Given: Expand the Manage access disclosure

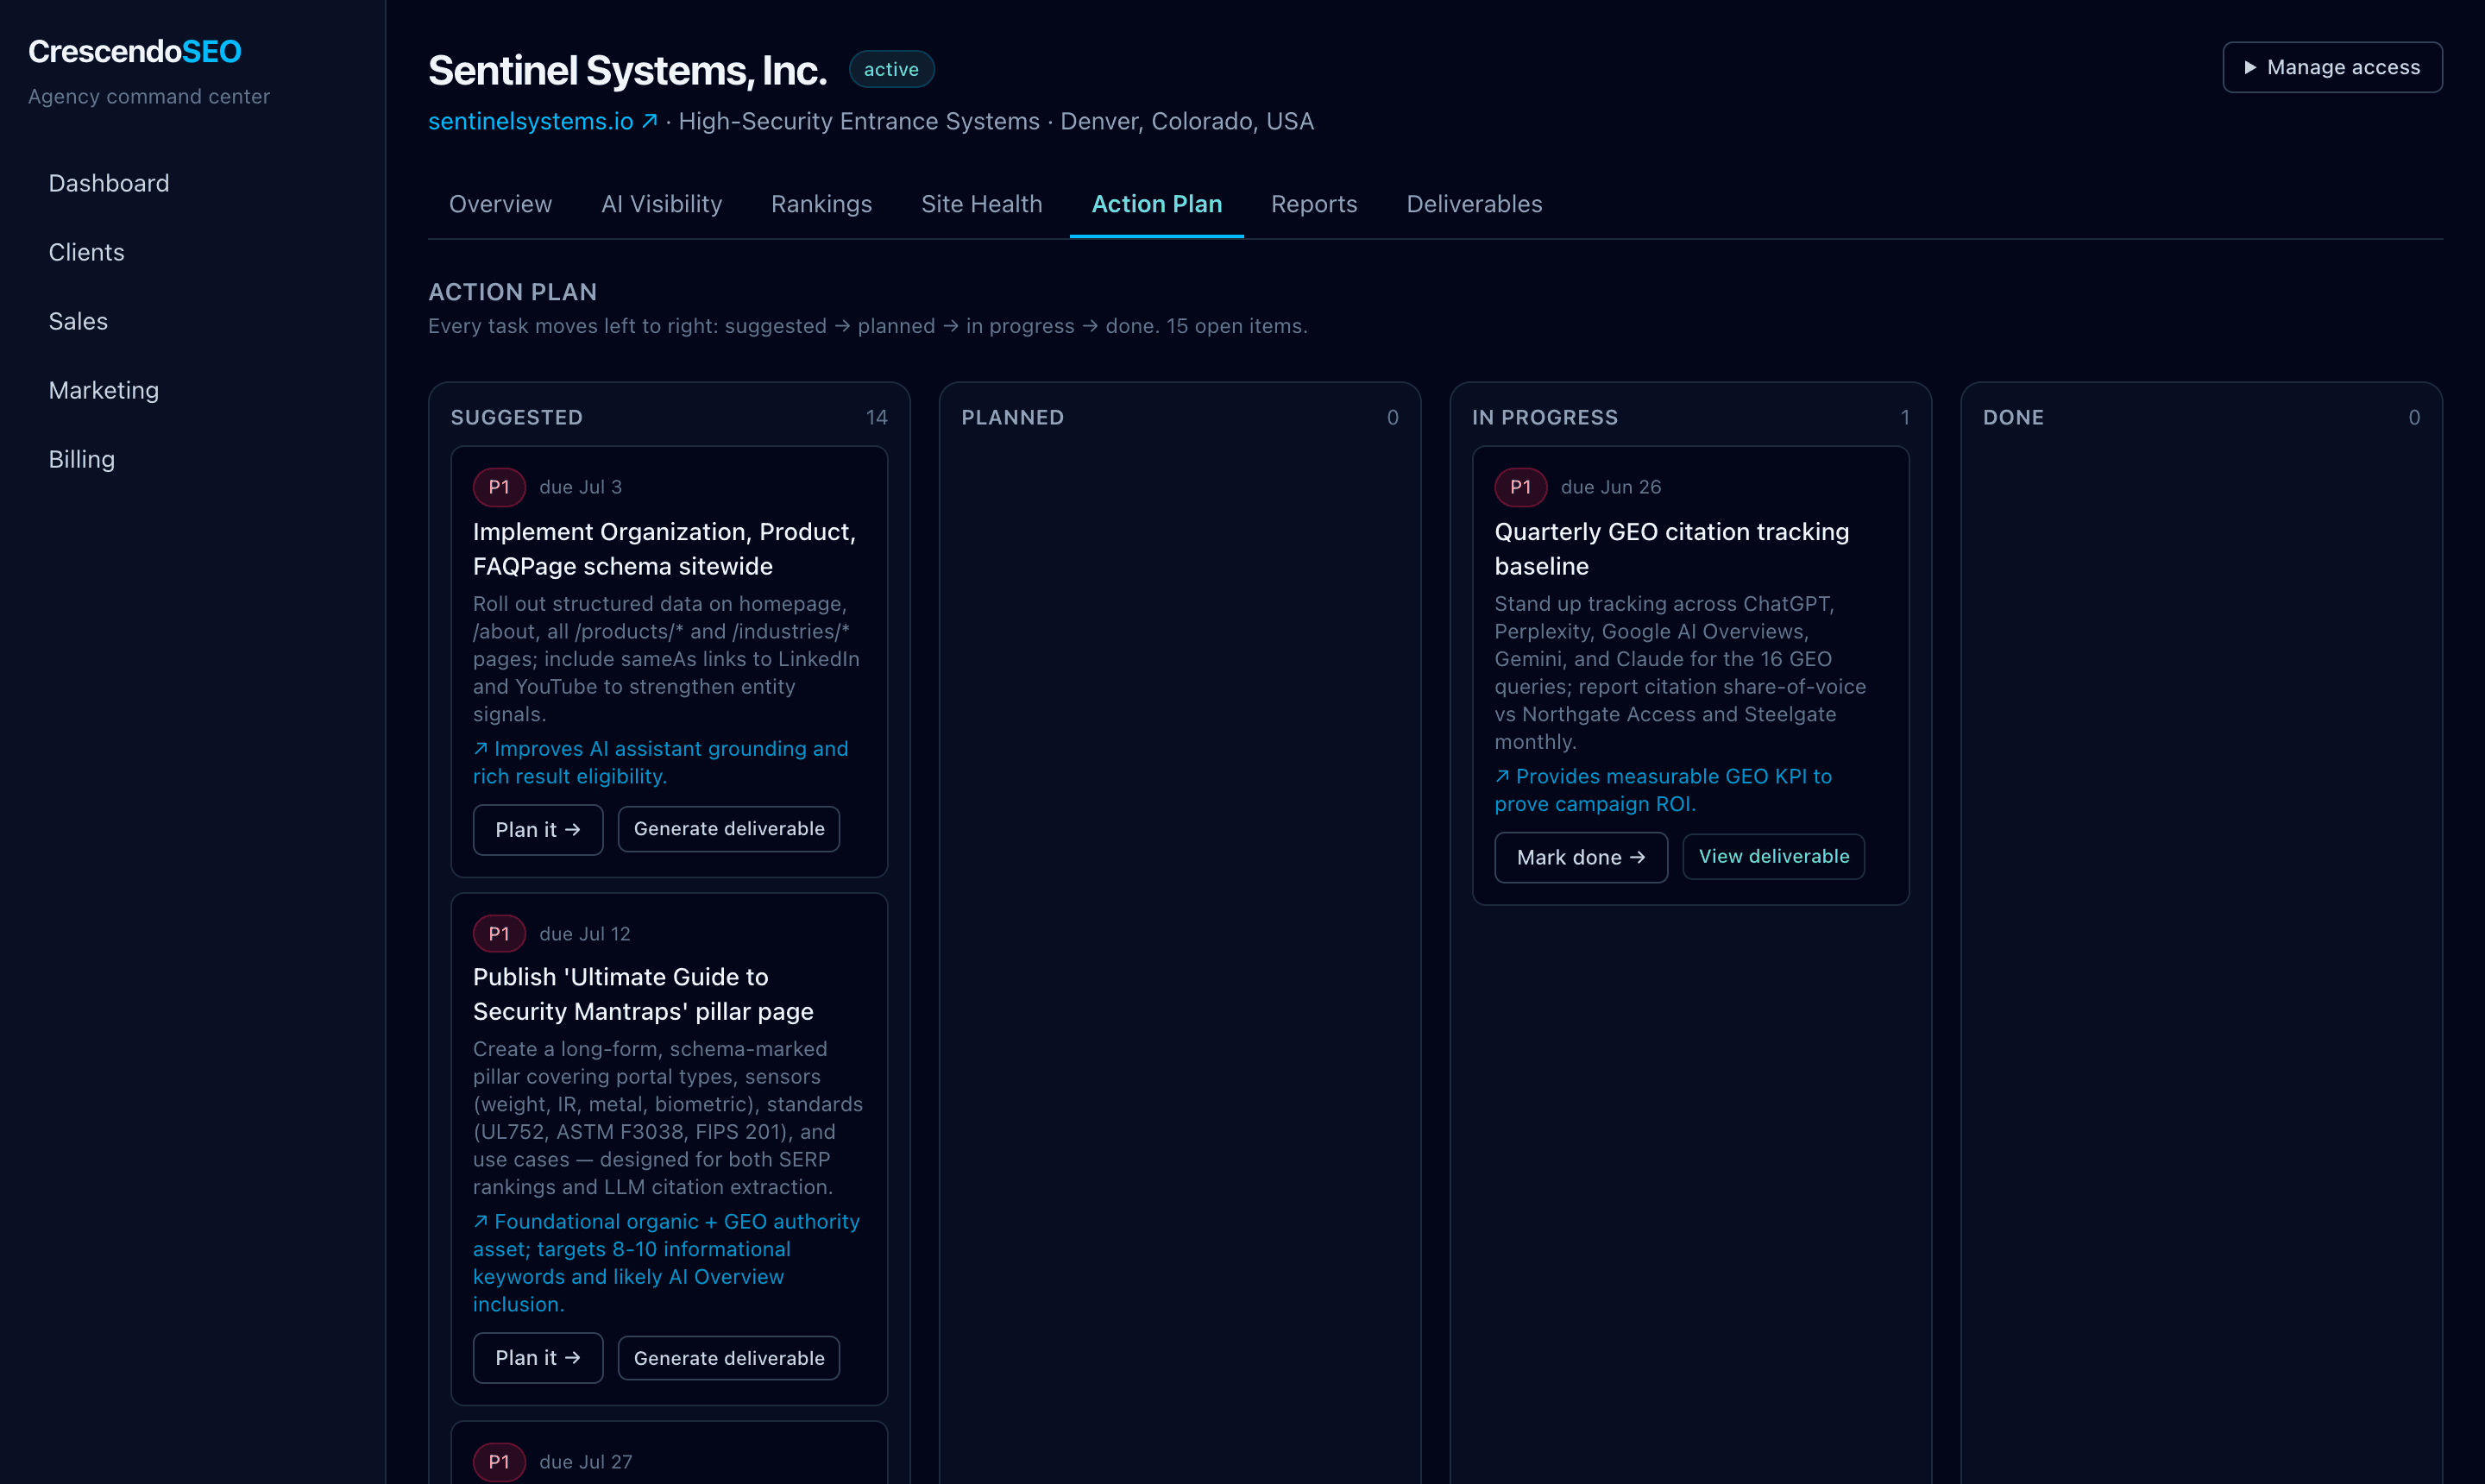Looking at the screenshot, I should [2332, 67].
